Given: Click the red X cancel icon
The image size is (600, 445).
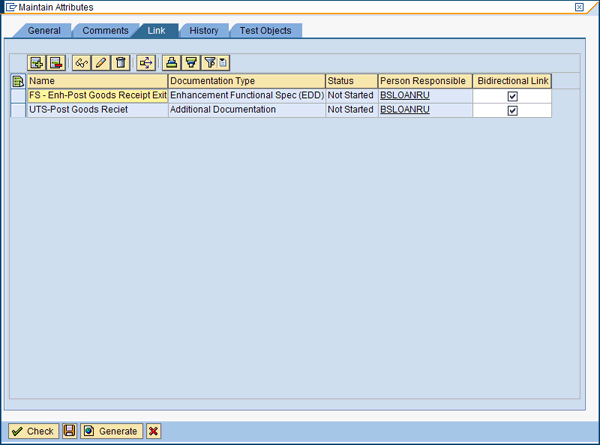Looking at the screenshot, I should pos(153,431).
